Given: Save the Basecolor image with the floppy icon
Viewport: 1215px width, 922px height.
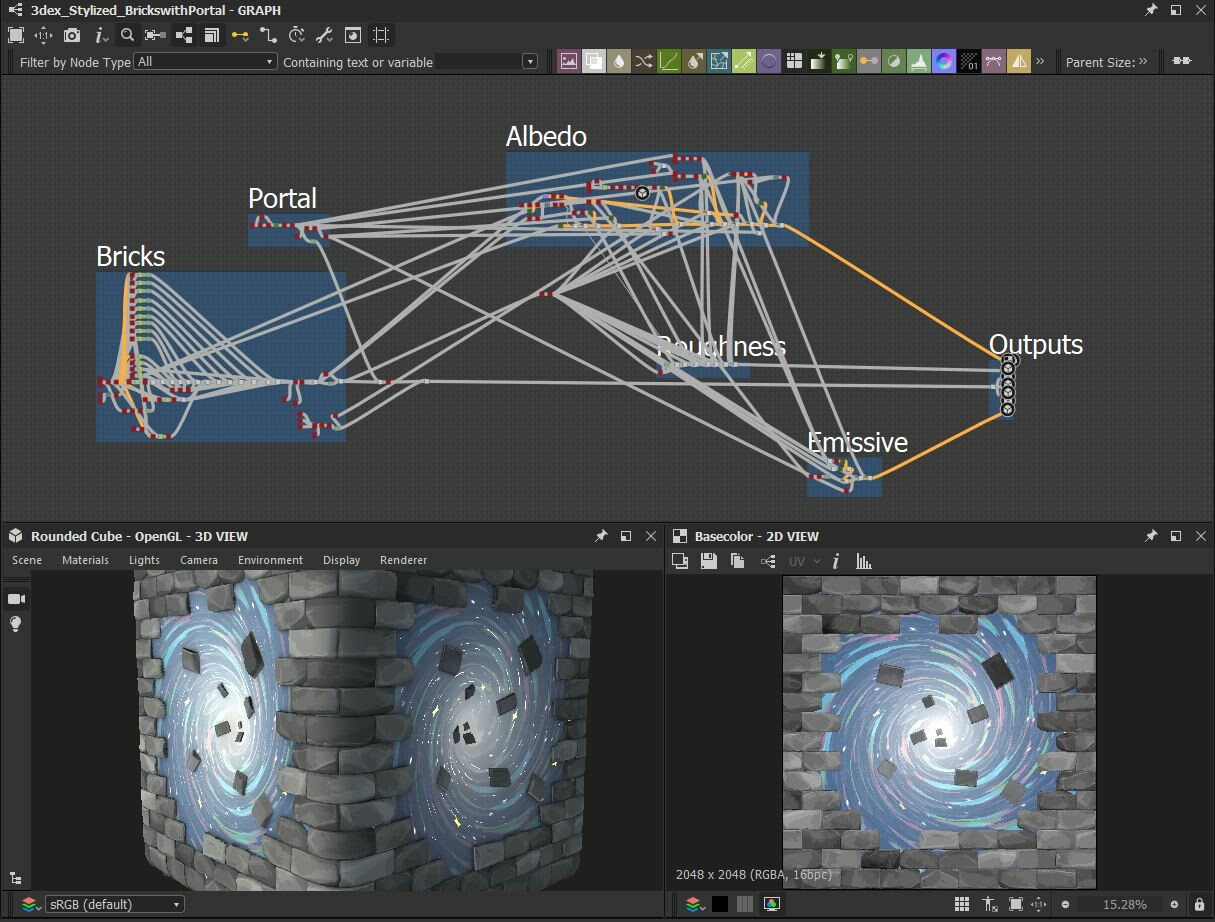Looking at the screenshot, I should pos(709,561).
